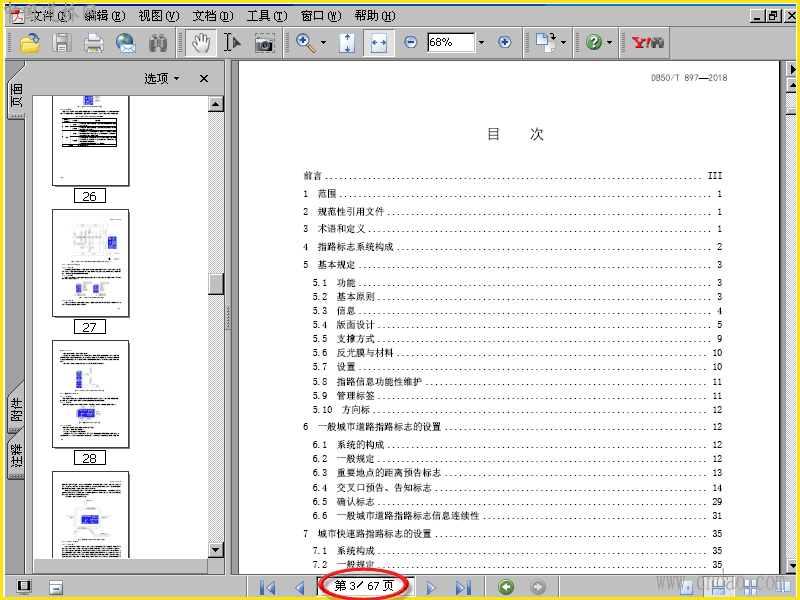Open the 视图 menu
Screen dimensions: 800x600
[159, 16]
